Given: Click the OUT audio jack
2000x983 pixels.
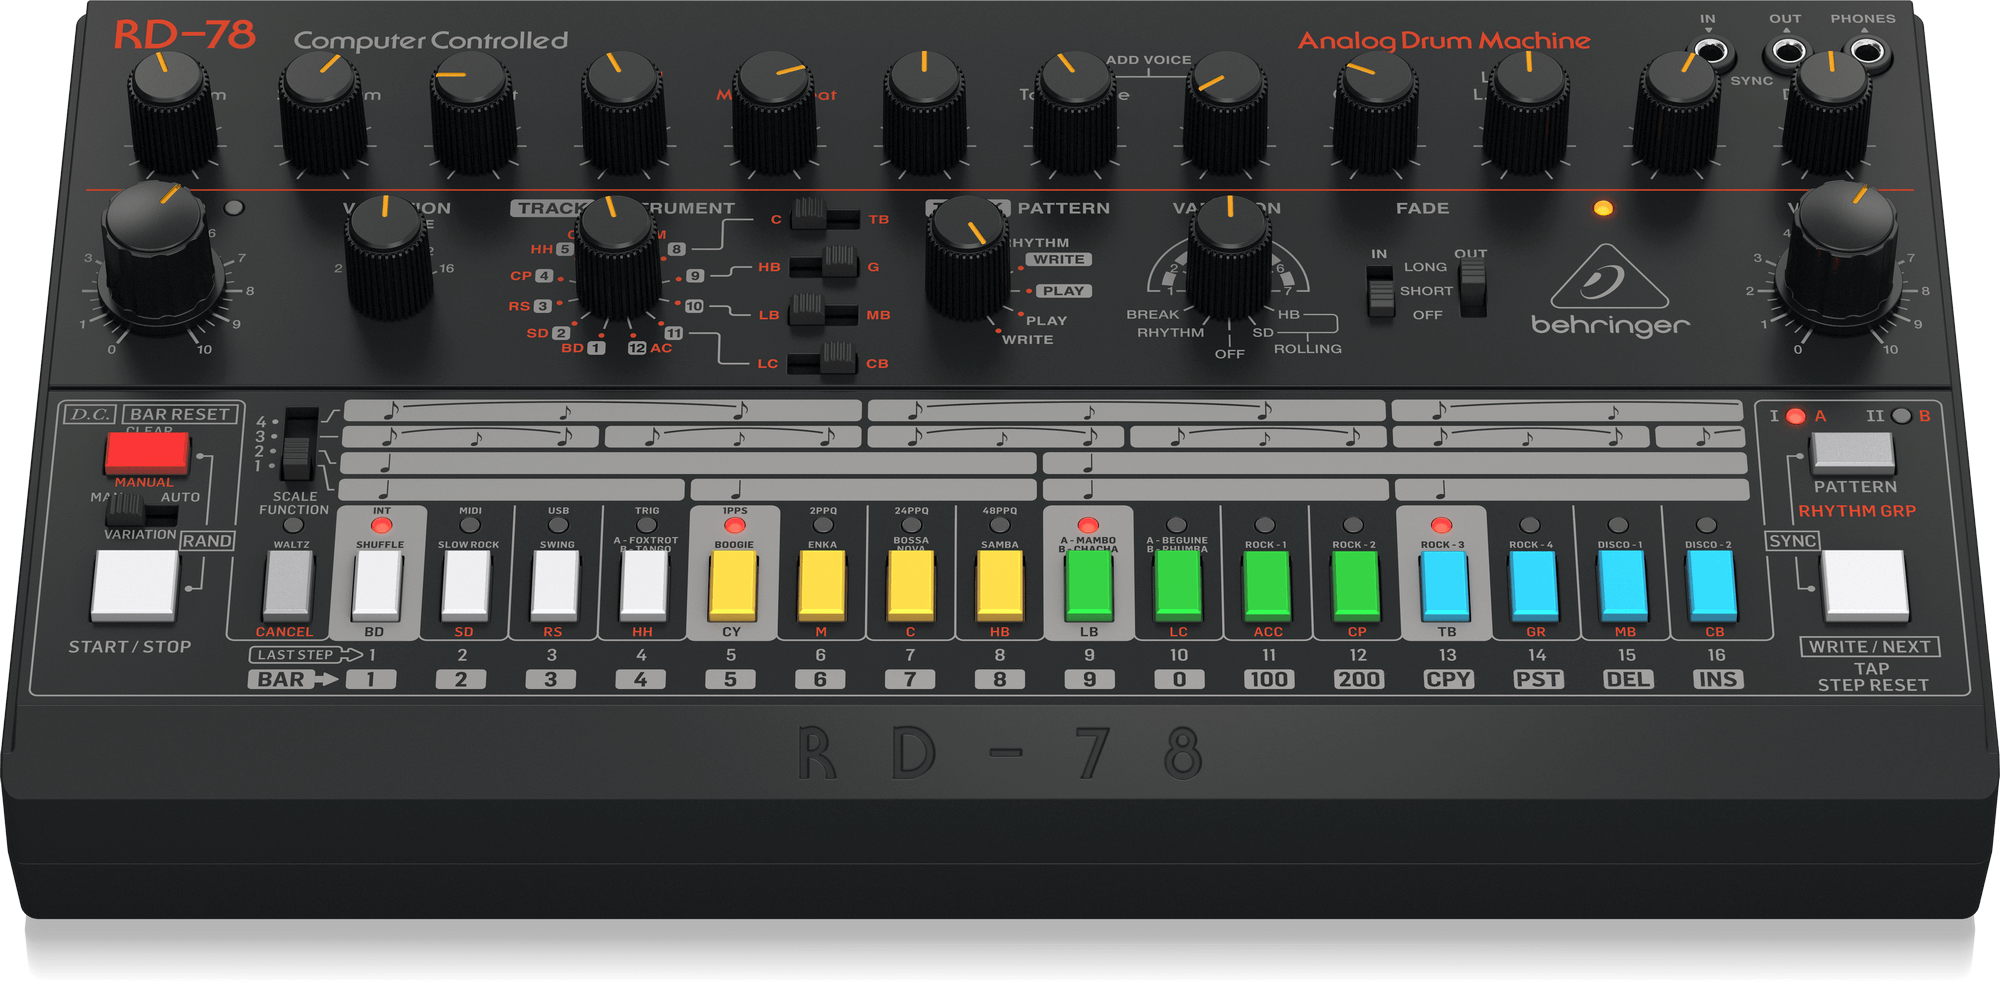Looking at the screenshot, I should 1788,51.
